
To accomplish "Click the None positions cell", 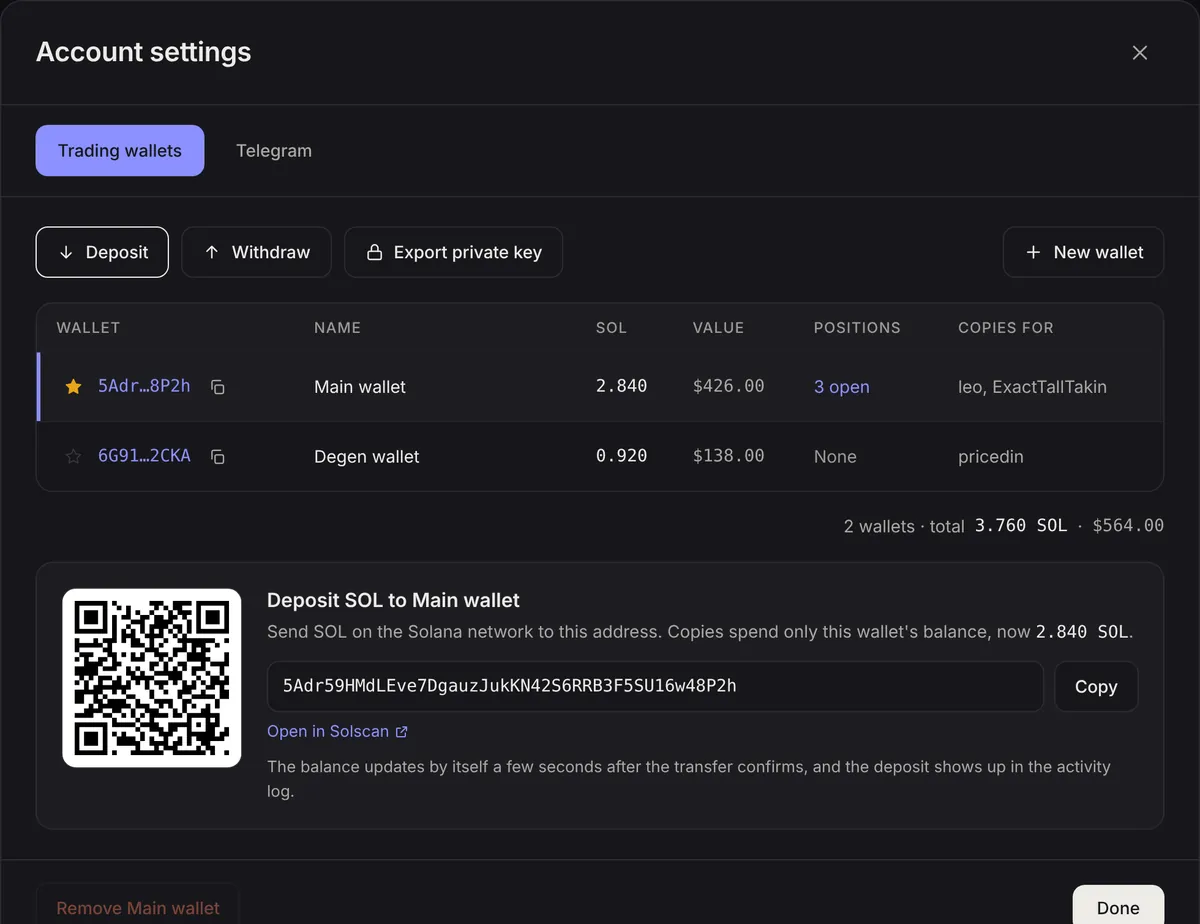I will point(835,456).
